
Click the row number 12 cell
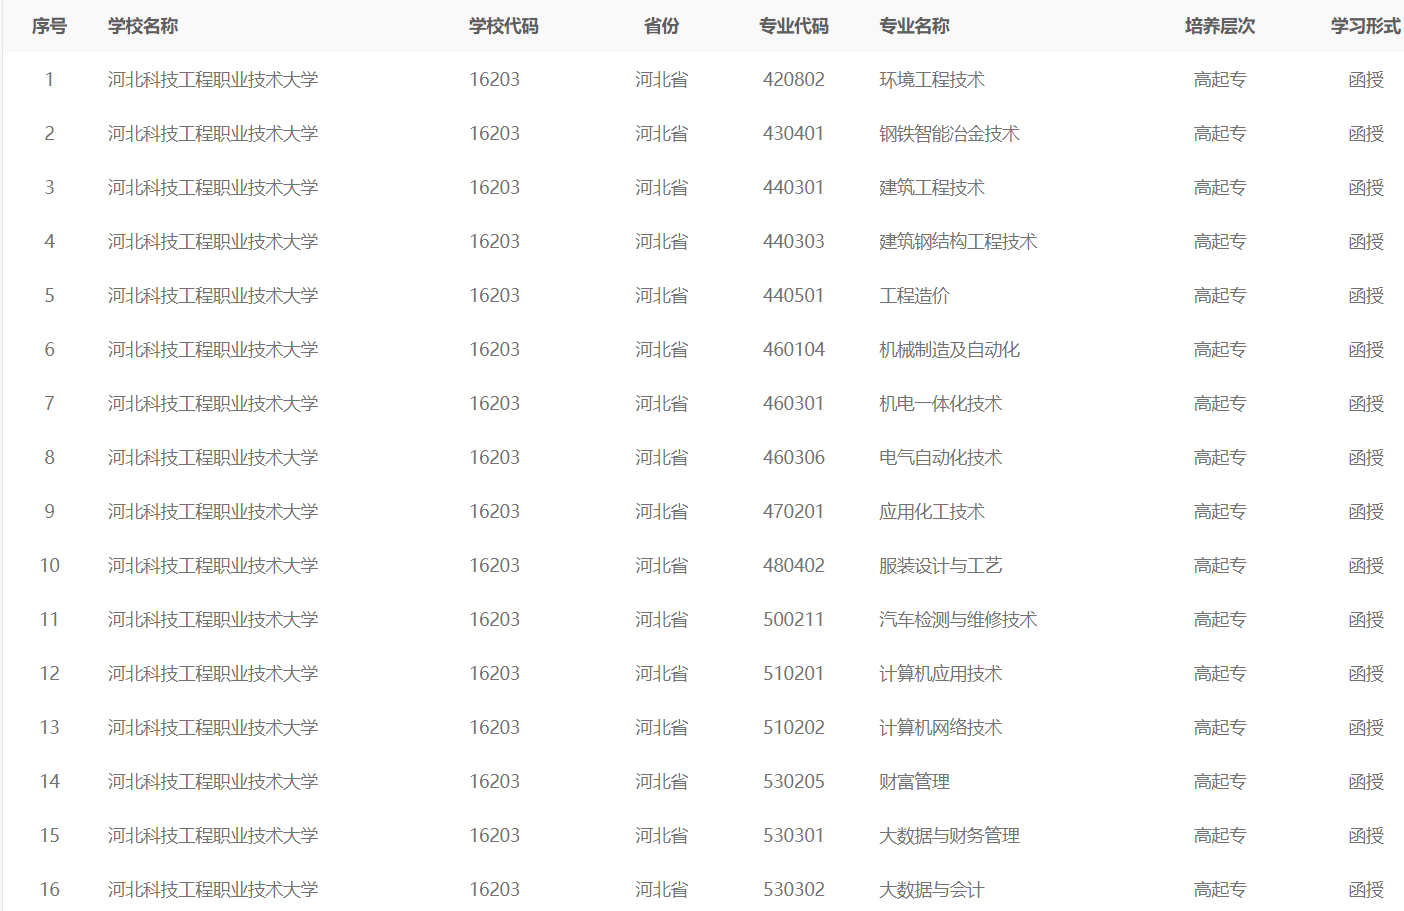click(49, 674)
